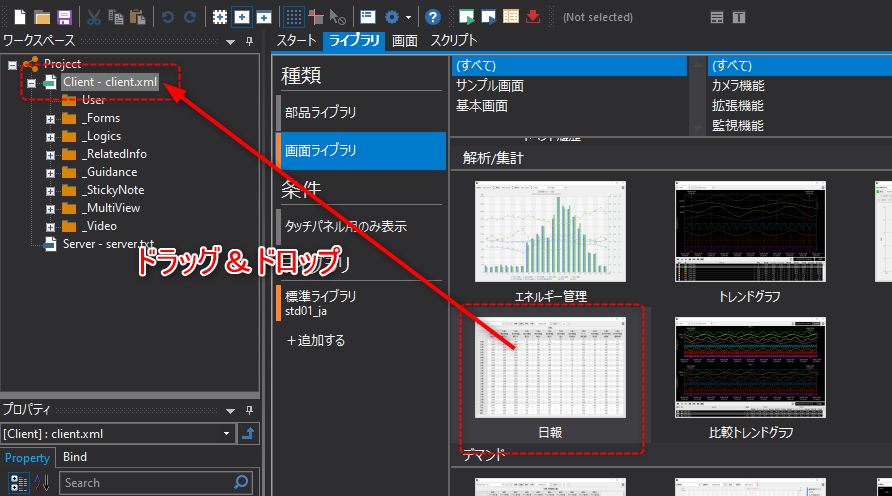Click the go-to-parent arrow beside client.xml combo
The height and width of the screenshot is (496, 892).
coord(248,433)
